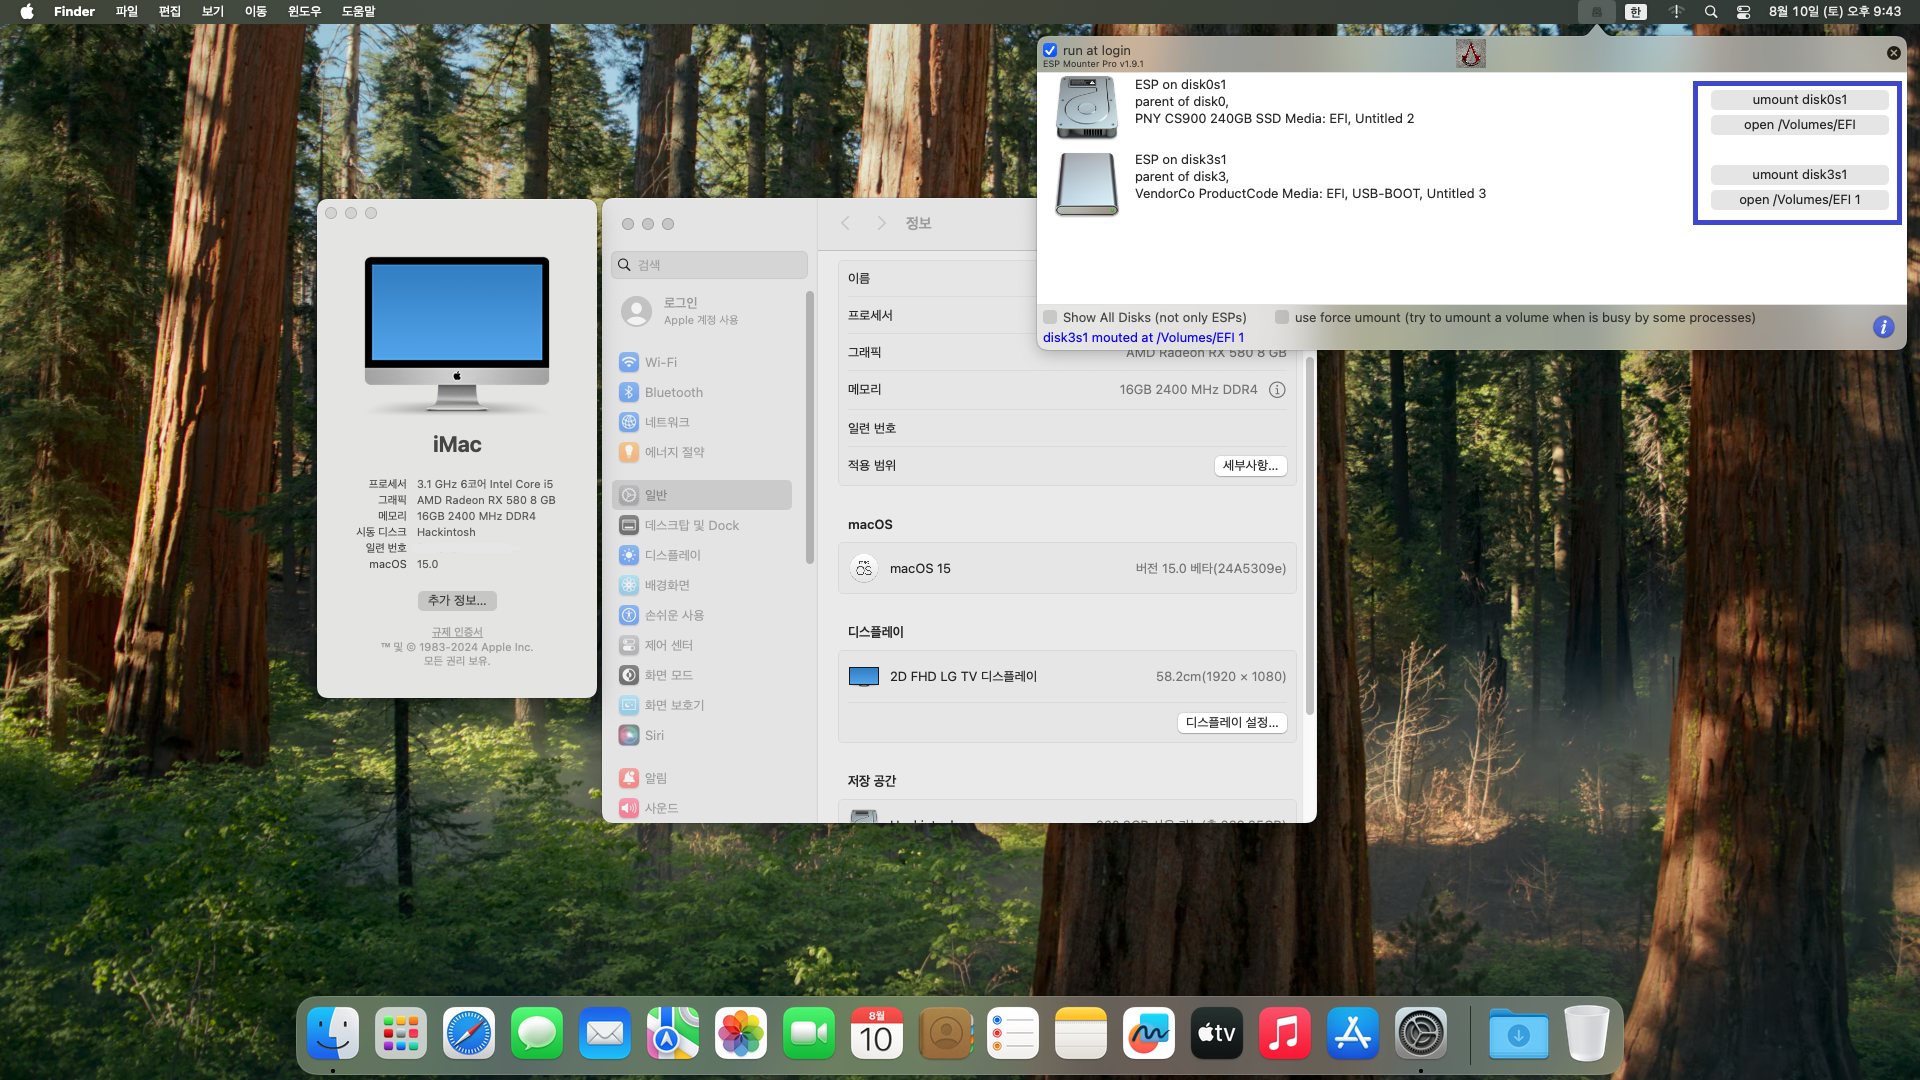Open Notes app in Dock
The width and height of the screenshot is (1920, 1080).
[x=1081, y=1033]
